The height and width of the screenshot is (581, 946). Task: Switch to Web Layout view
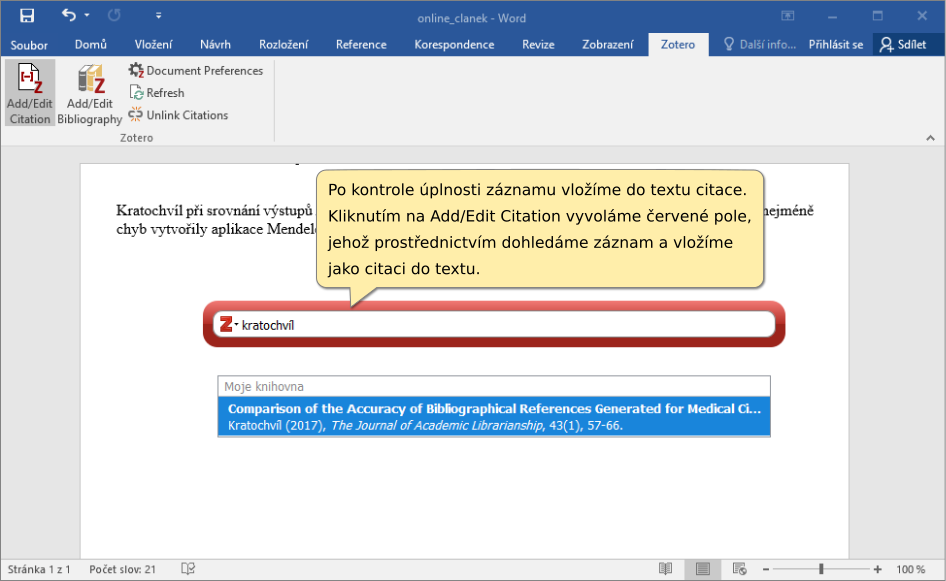(x=739, y=569)
